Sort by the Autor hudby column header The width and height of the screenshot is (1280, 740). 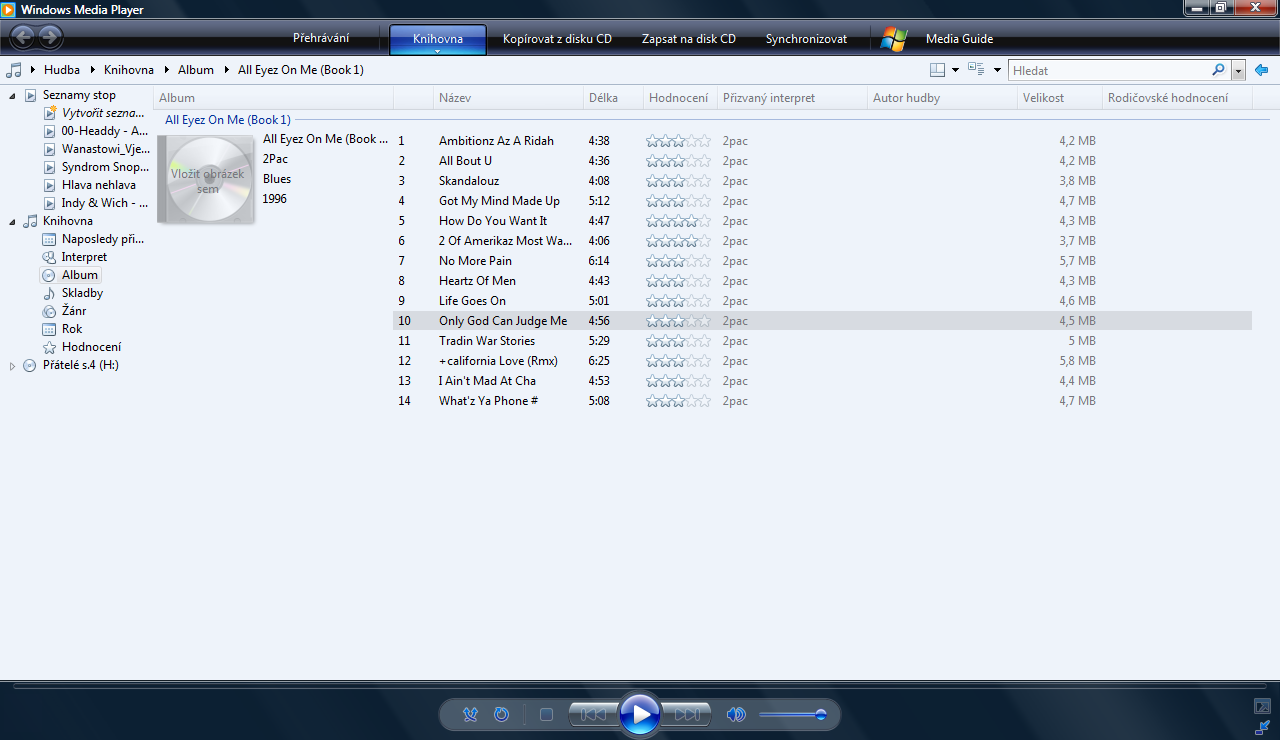tap(942, 98)
